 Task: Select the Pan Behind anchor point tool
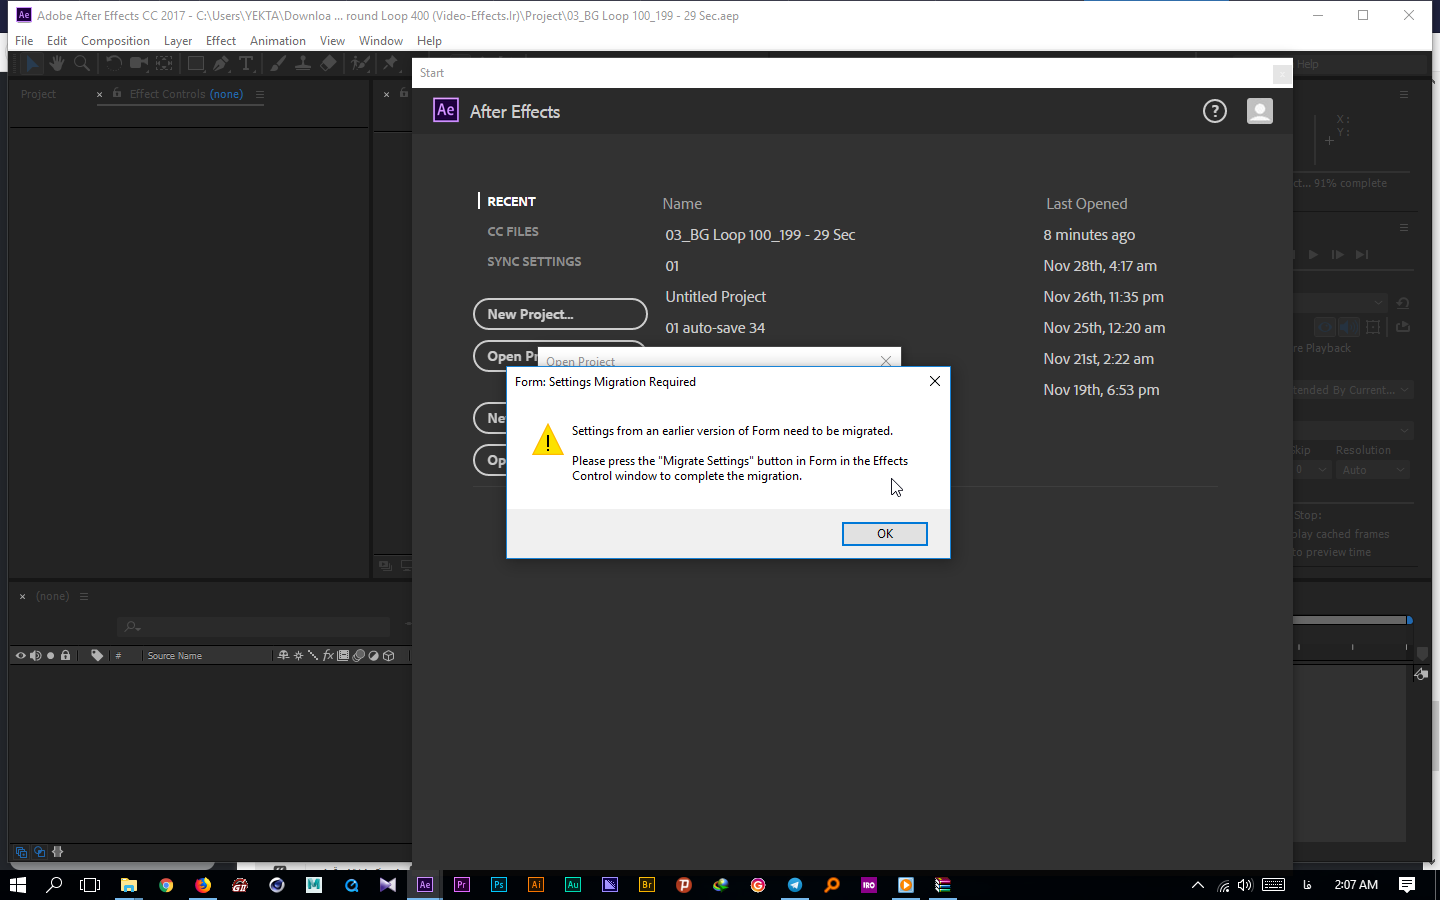tap(165, 63)
